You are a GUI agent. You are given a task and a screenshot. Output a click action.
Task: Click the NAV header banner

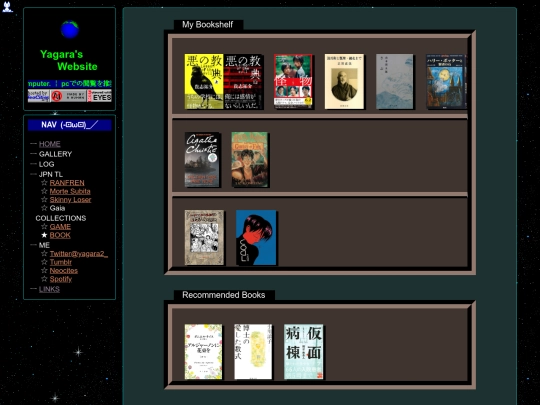pyautogui.click(x=70, y=125)
